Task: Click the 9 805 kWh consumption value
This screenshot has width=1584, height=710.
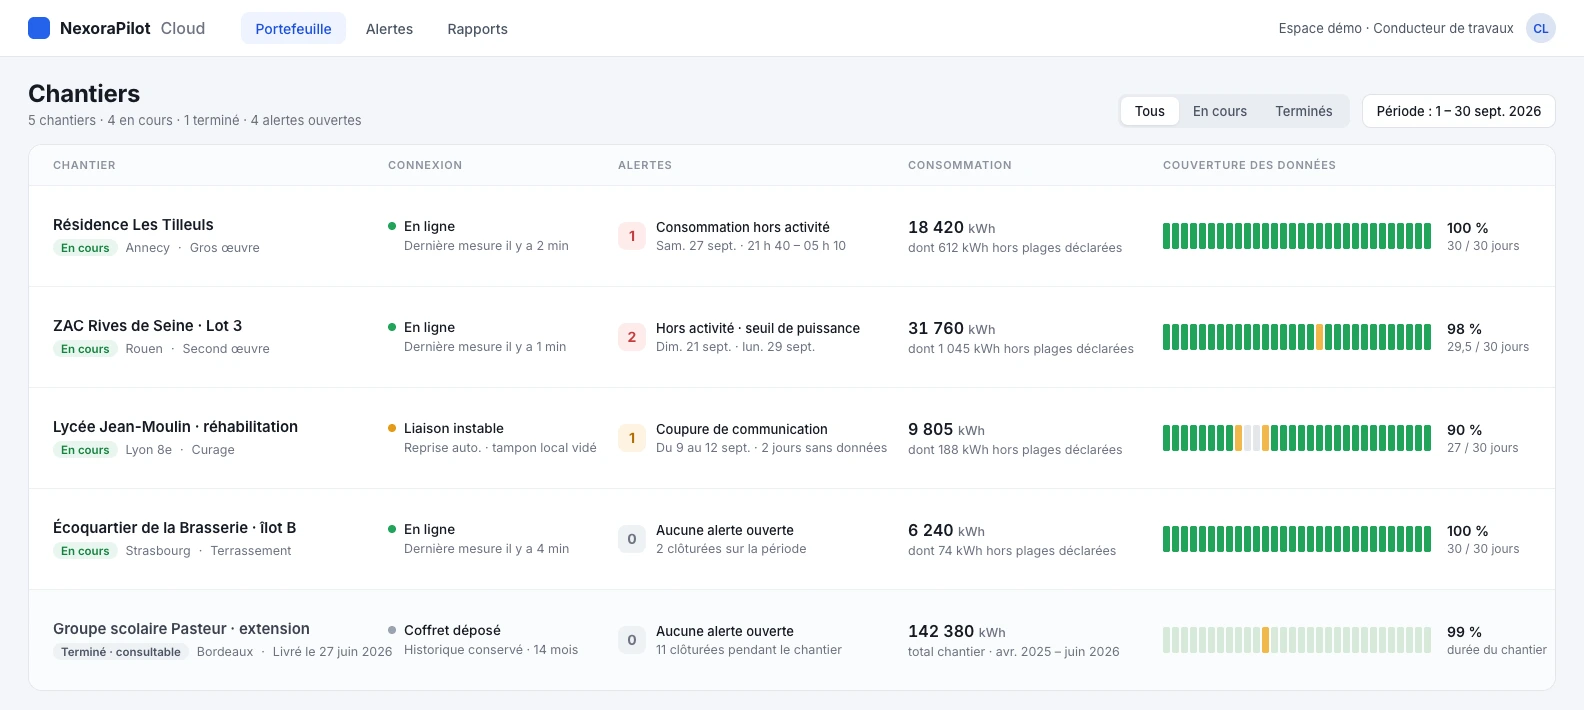Action: (x=946, y=429)
